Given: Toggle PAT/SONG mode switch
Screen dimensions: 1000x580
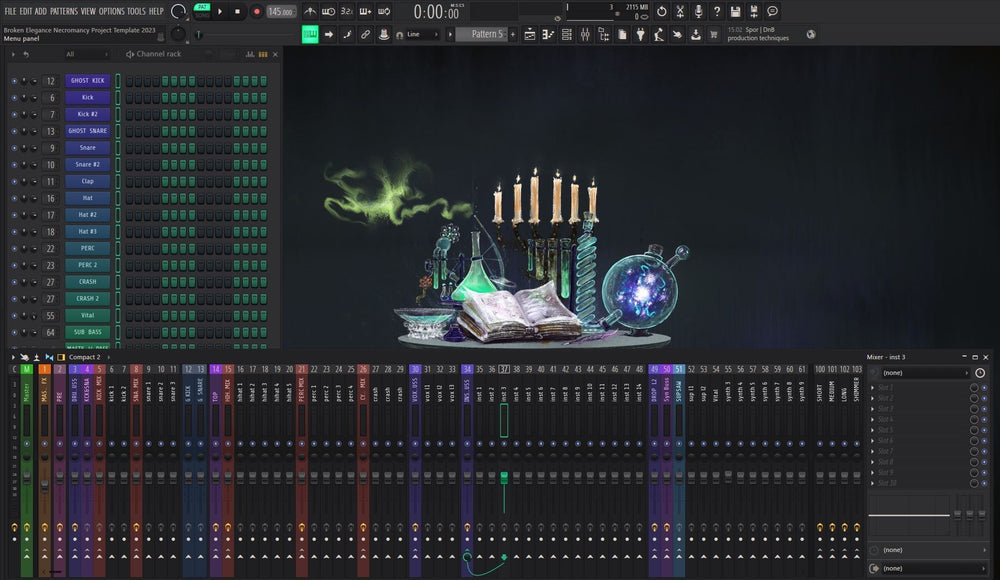Looking at the screenshot, I should coord(201,10).
